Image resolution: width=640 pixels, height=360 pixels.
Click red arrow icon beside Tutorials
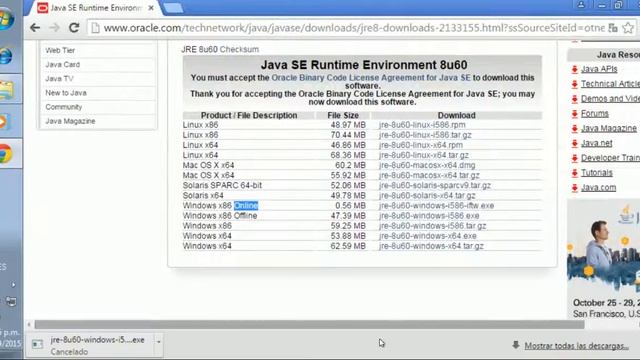[x=575, y=173]
